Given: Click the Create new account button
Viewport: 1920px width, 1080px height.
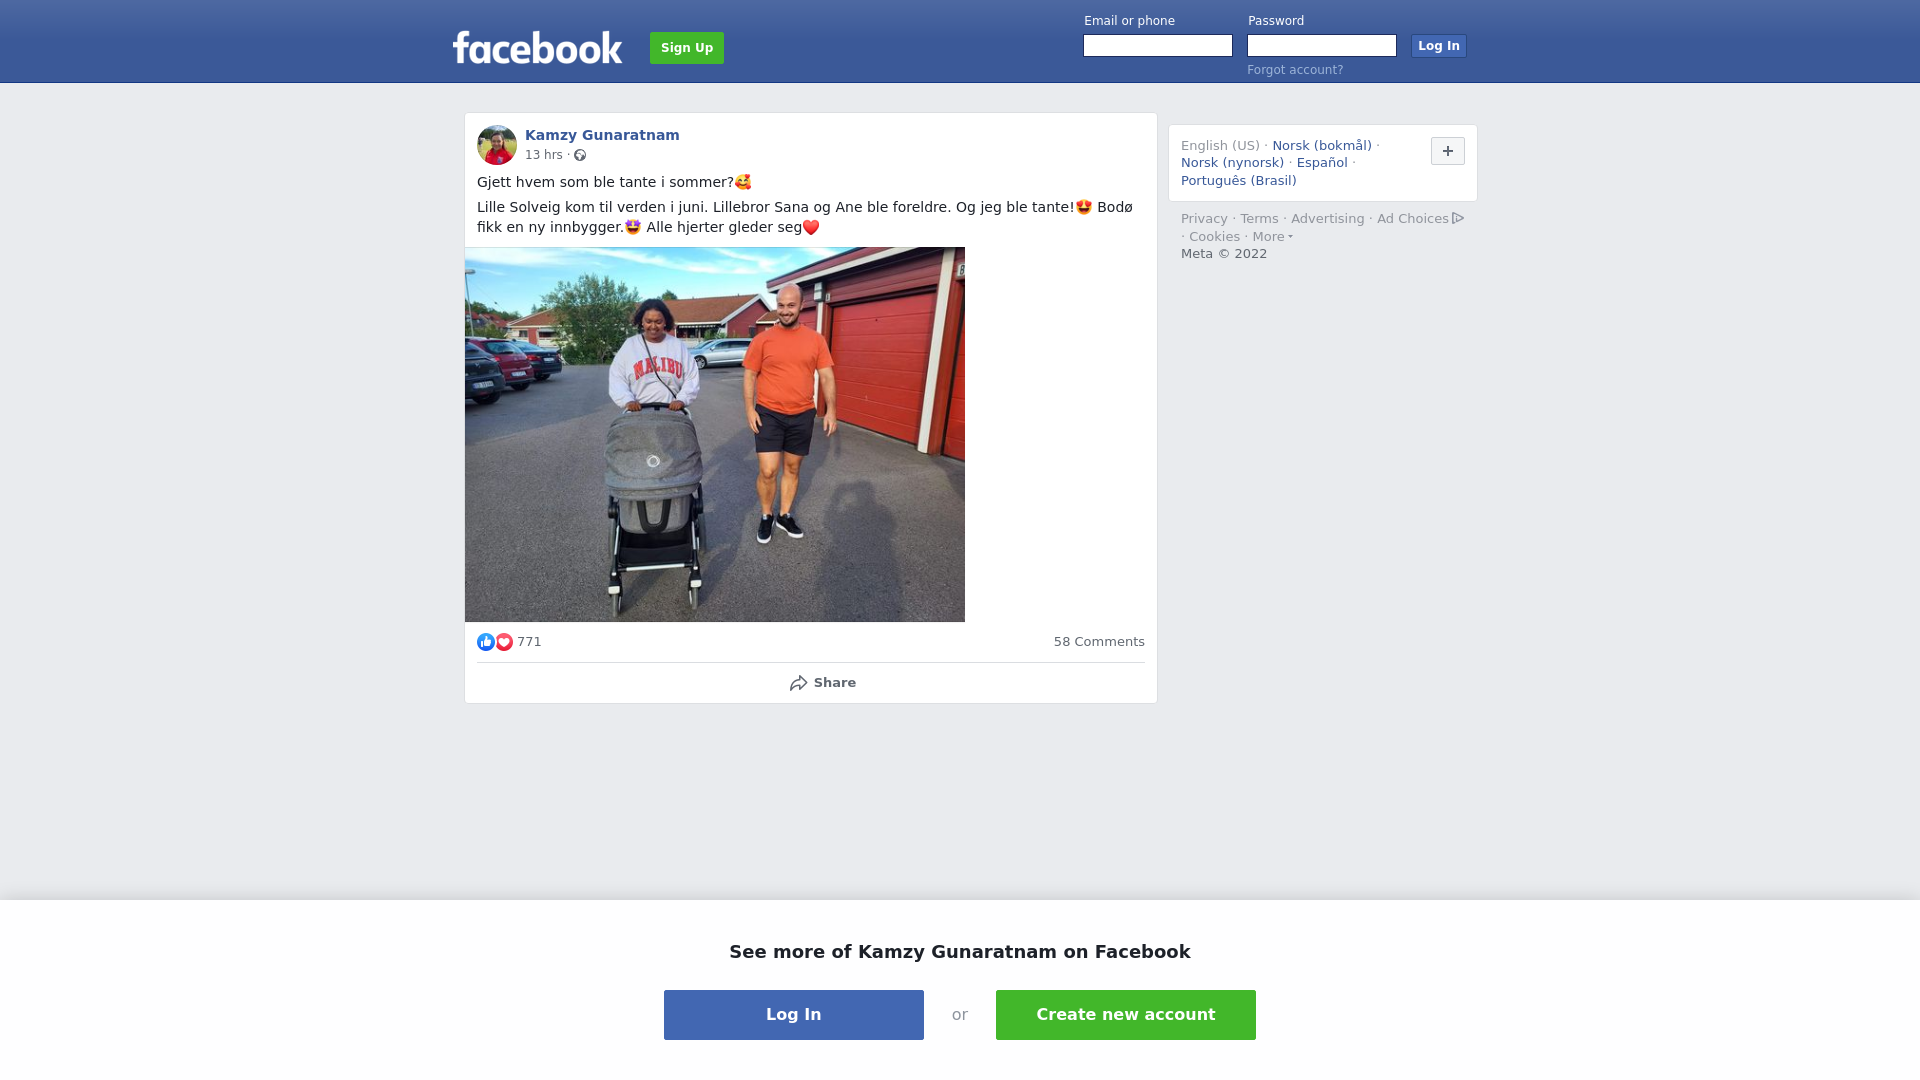Looking at the screenshot, I should pyautogui.click(x=1126, y=1015).
